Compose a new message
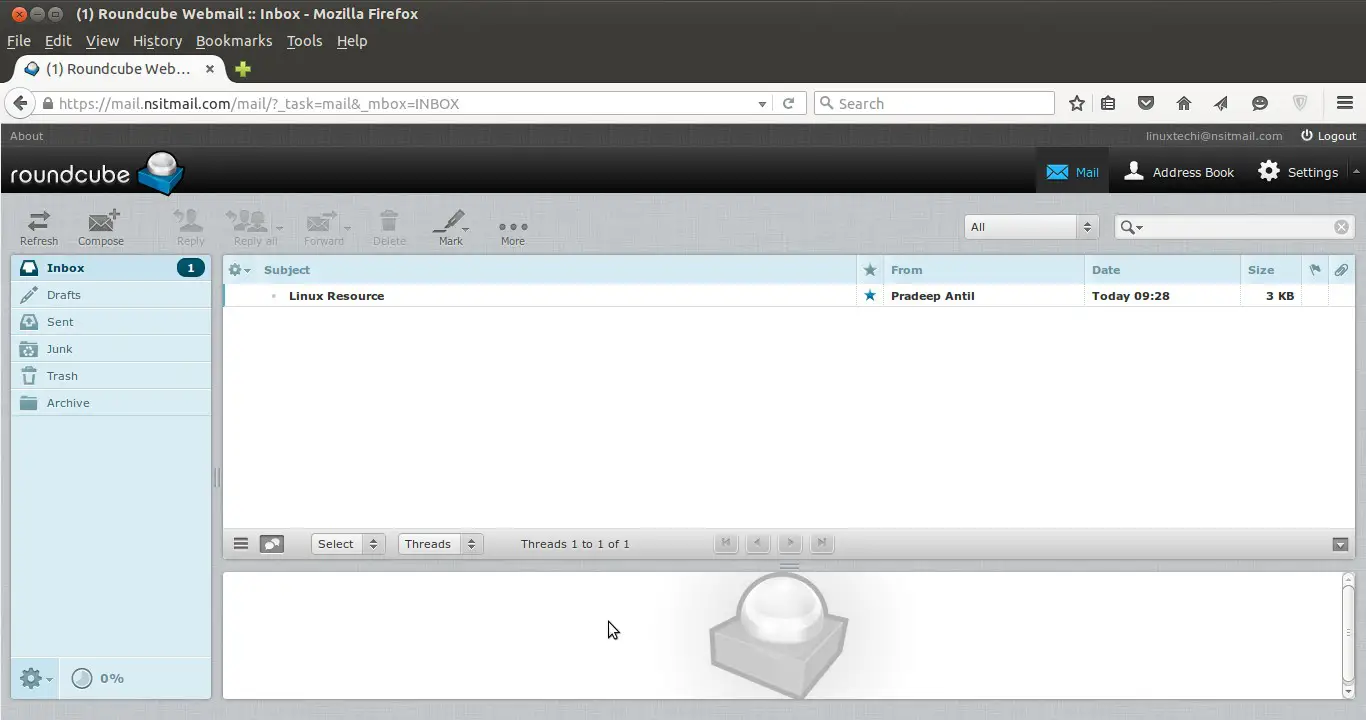The height and width of the screenshot is (720, 1366). tap(101, 227)
